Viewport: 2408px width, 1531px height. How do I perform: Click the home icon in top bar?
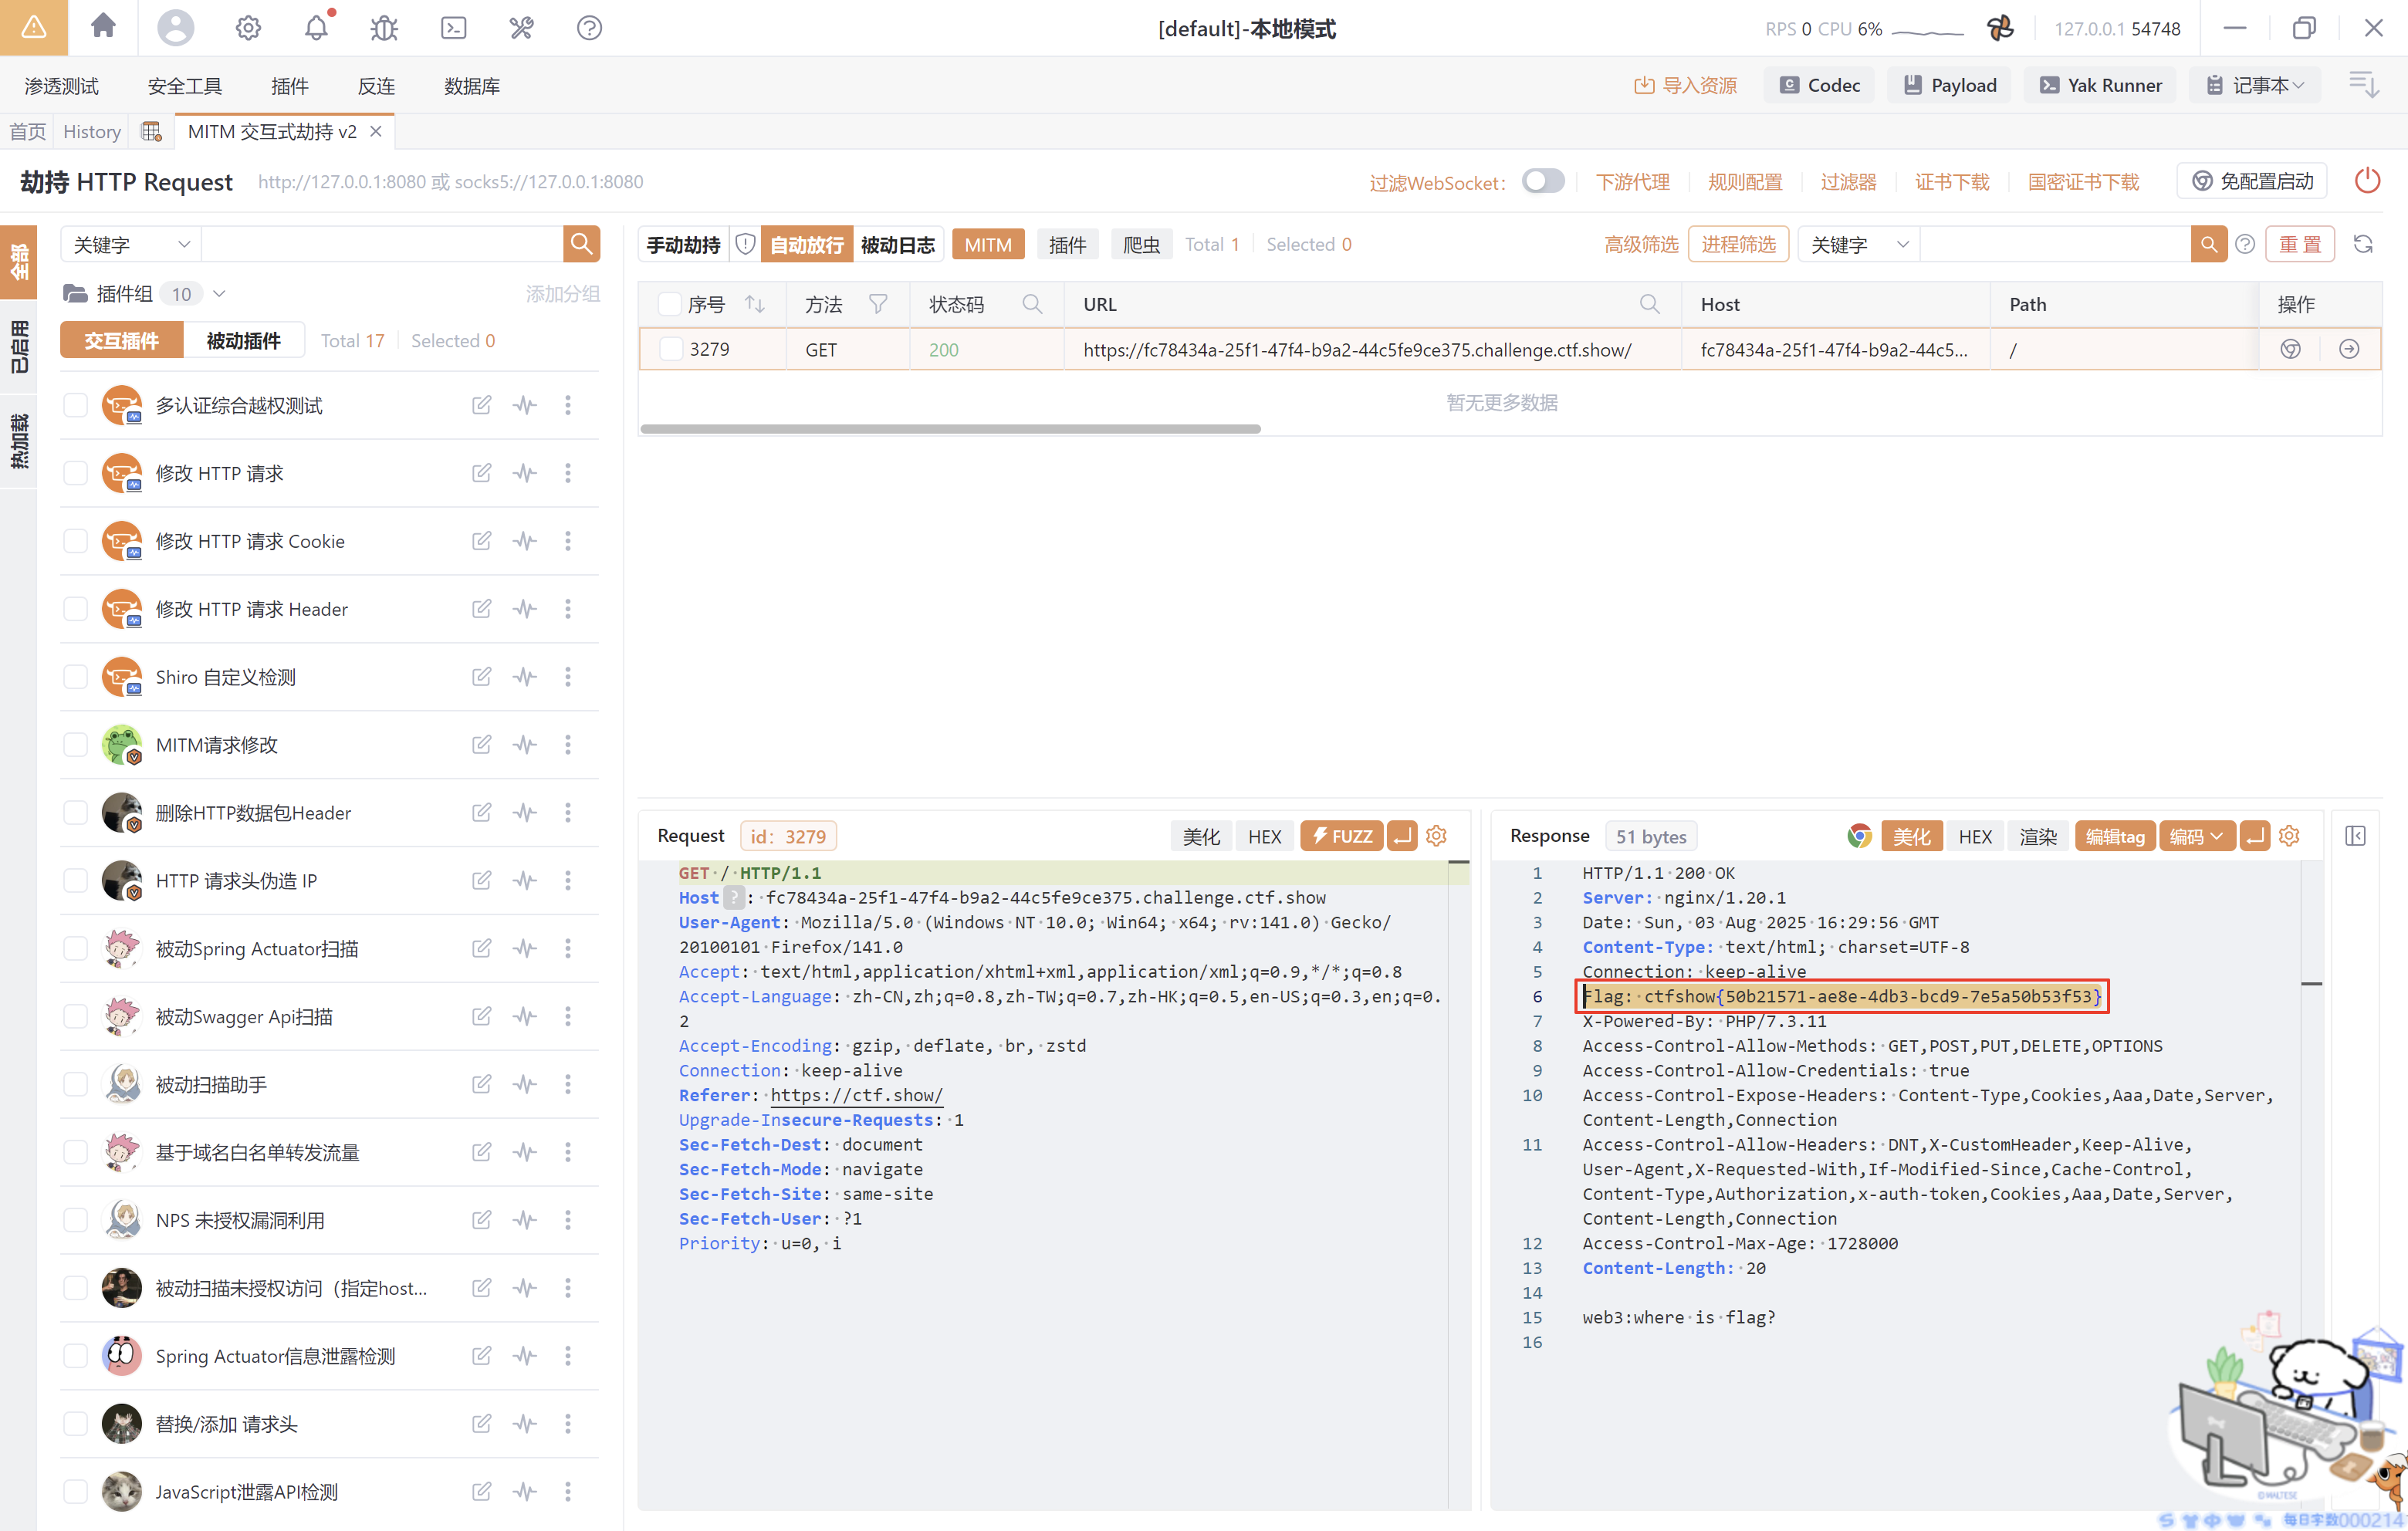[x=103, y=27]
